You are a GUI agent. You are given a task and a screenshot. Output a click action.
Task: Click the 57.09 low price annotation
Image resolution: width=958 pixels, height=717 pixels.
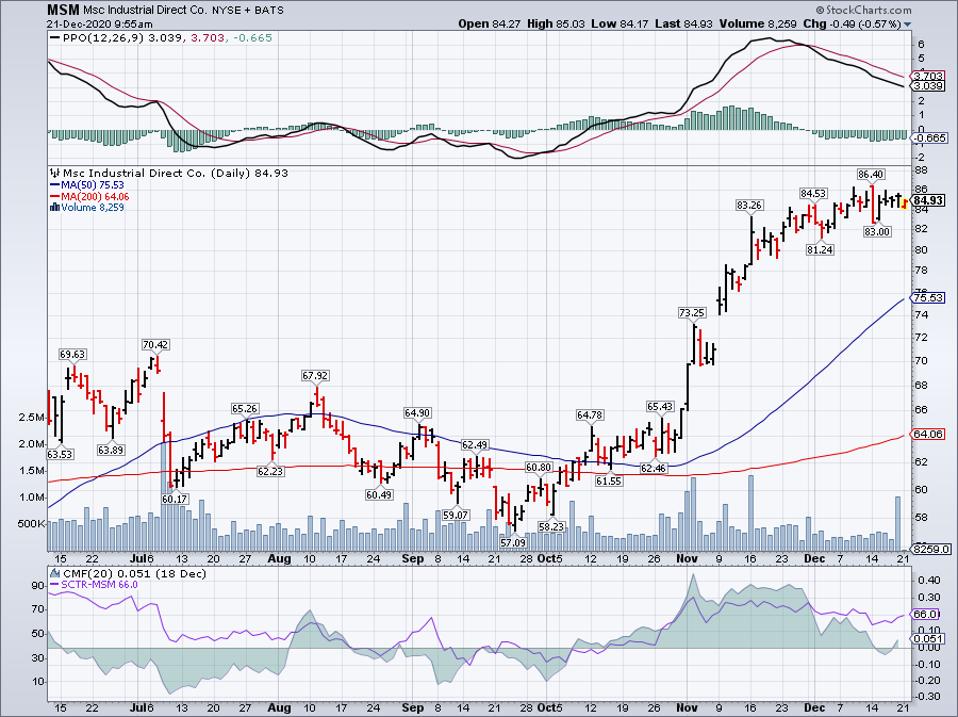[513, 542]
